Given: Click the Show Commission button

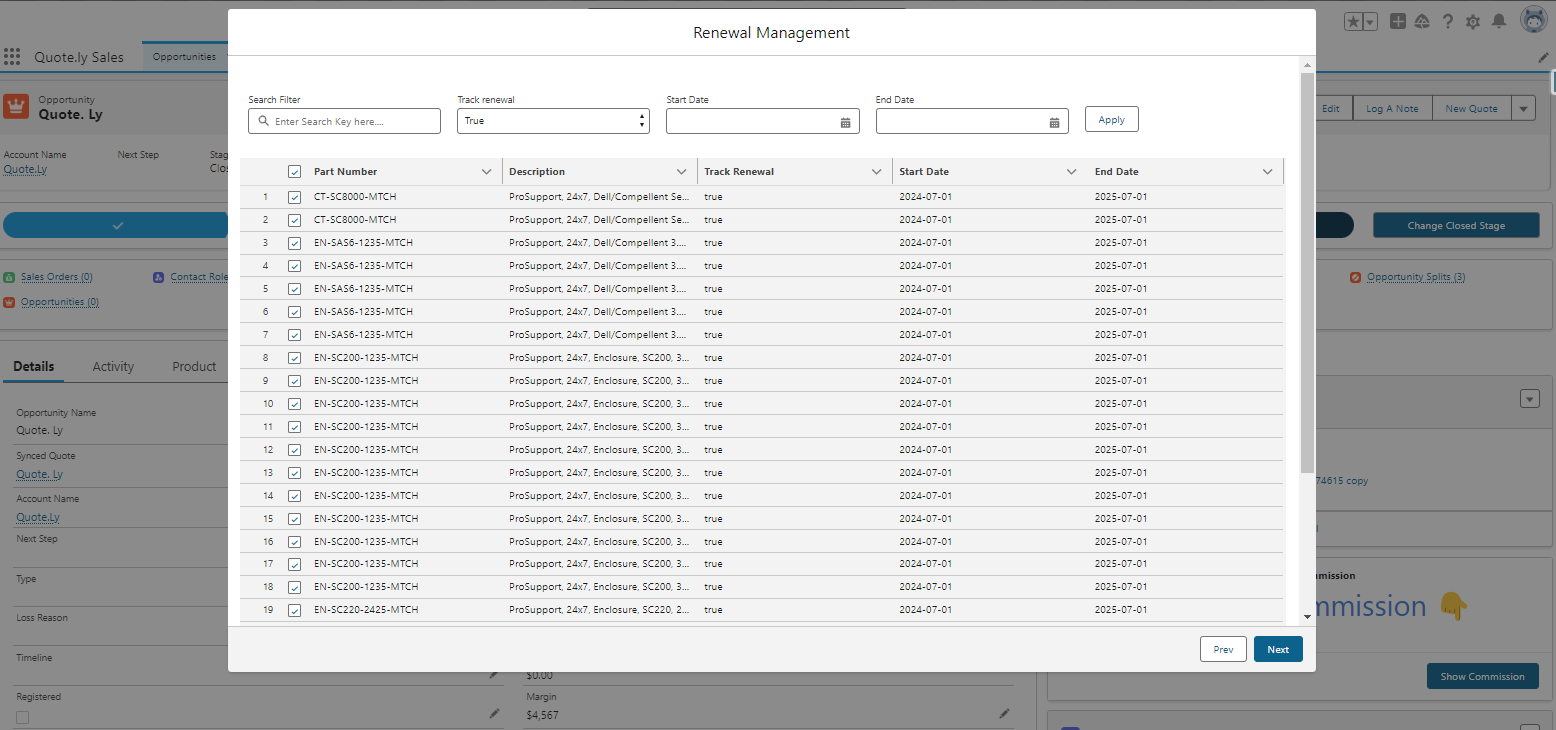Looking at the screenshot, I should click(1482, 676).
